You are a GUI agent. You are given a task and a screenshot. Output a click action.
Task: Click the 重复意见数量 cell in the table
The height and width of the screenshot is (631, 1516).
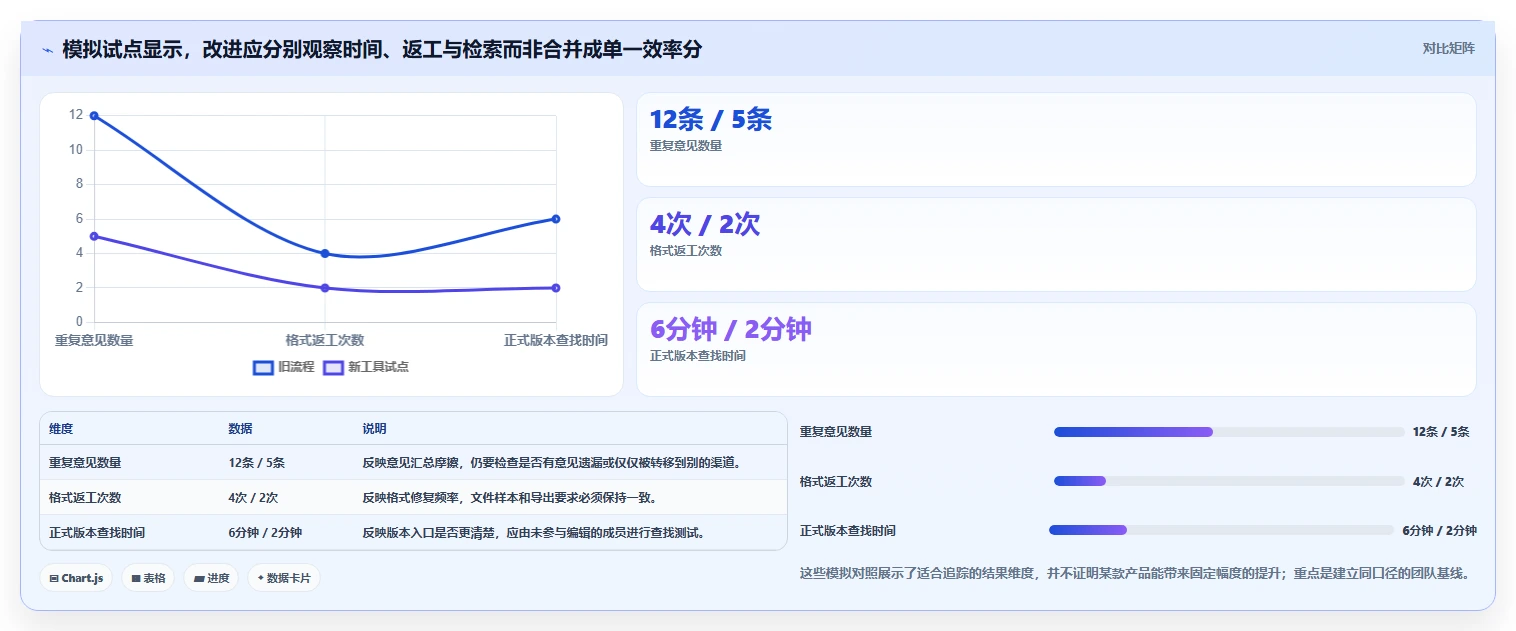point(85,463)
